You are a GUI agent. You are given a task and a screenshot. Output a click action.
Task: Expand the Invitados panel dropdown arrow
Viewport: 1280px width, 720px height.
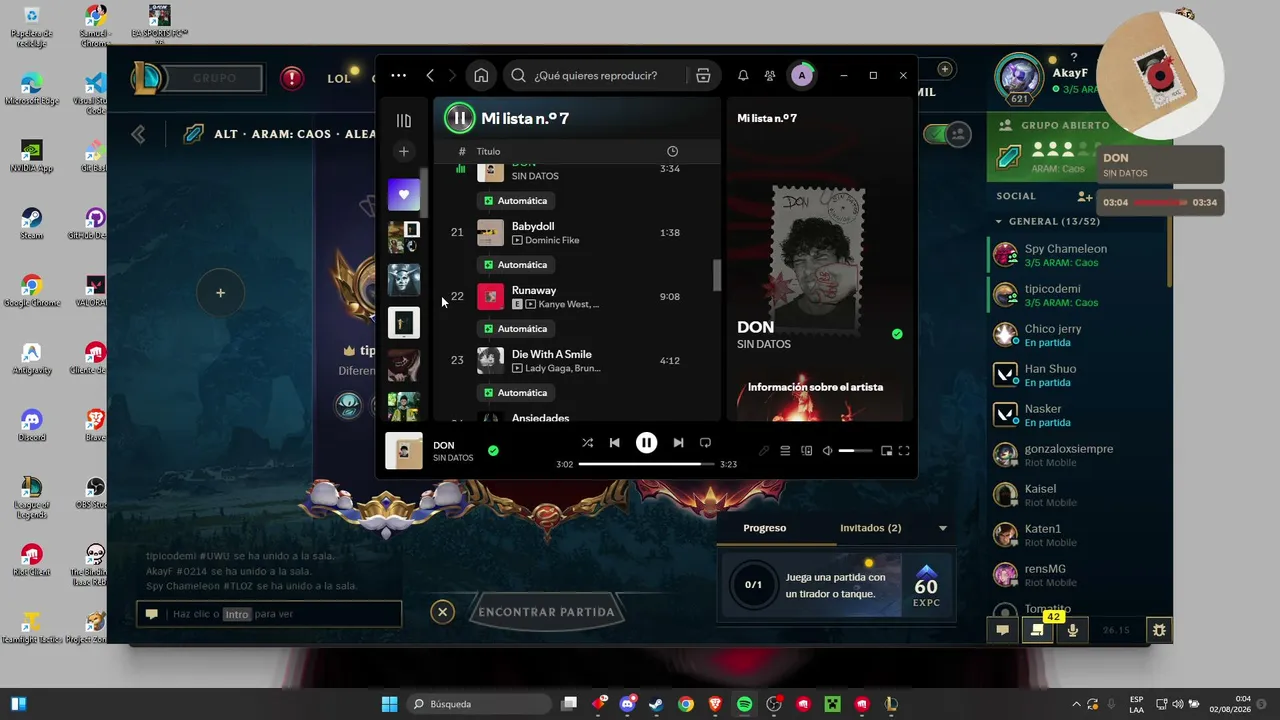coord(942,528)
